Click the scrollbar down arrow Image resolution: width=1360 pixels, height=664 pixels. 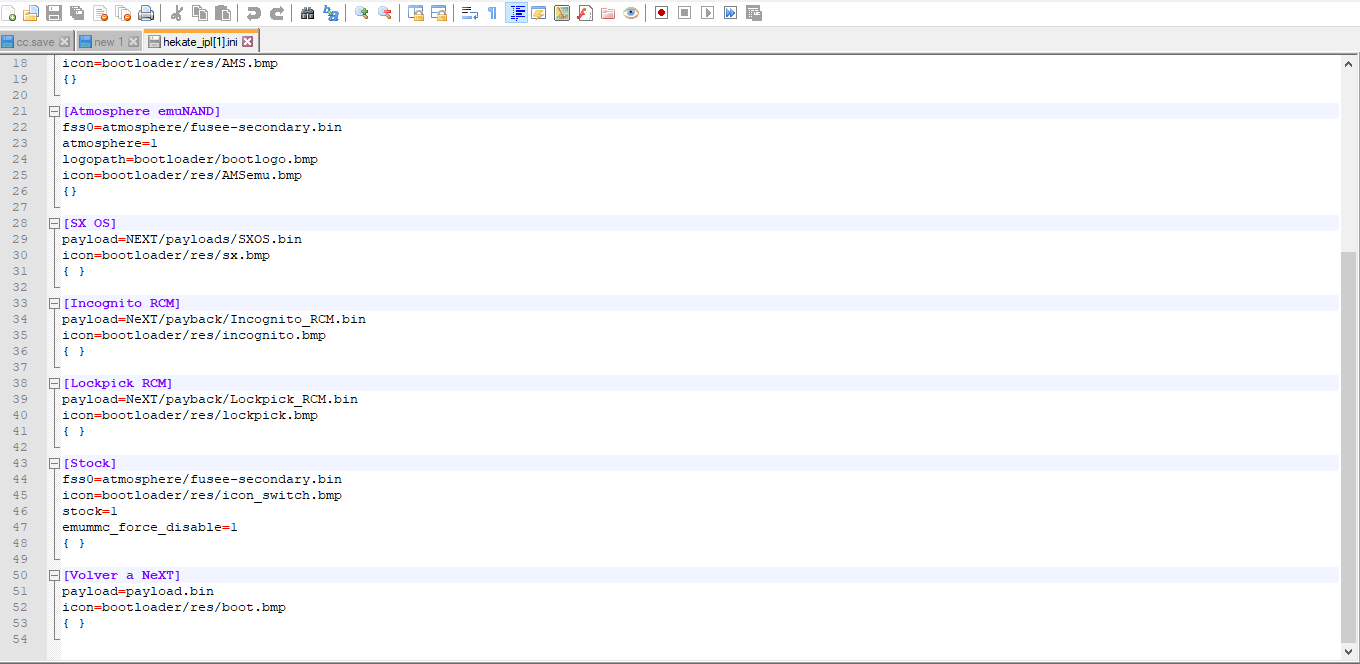1349,651
